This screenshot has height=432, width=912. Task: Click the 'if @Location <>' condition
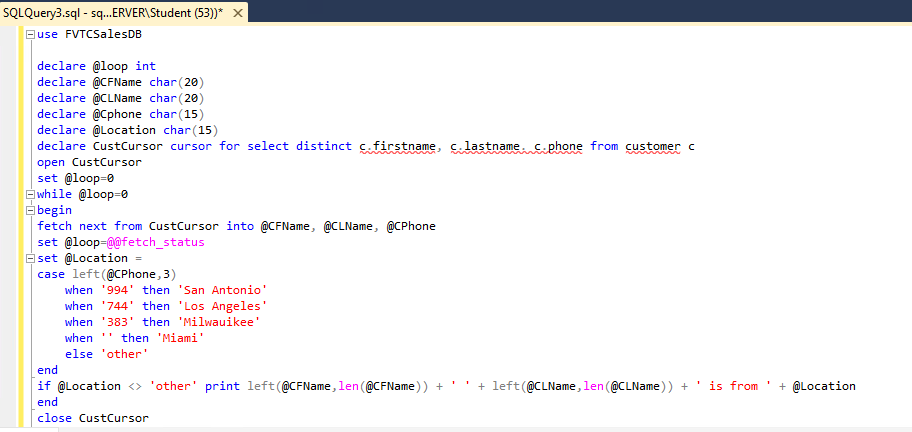(90, 386)
